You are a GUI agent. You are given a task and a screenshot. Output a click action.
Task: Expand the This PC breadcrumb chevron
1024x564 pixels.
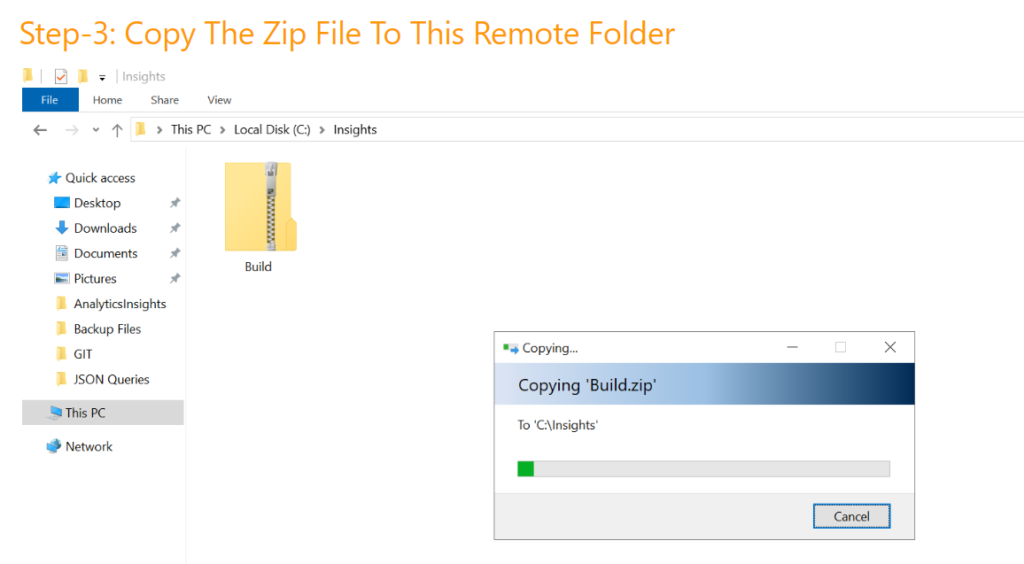[x=223, y=130]
